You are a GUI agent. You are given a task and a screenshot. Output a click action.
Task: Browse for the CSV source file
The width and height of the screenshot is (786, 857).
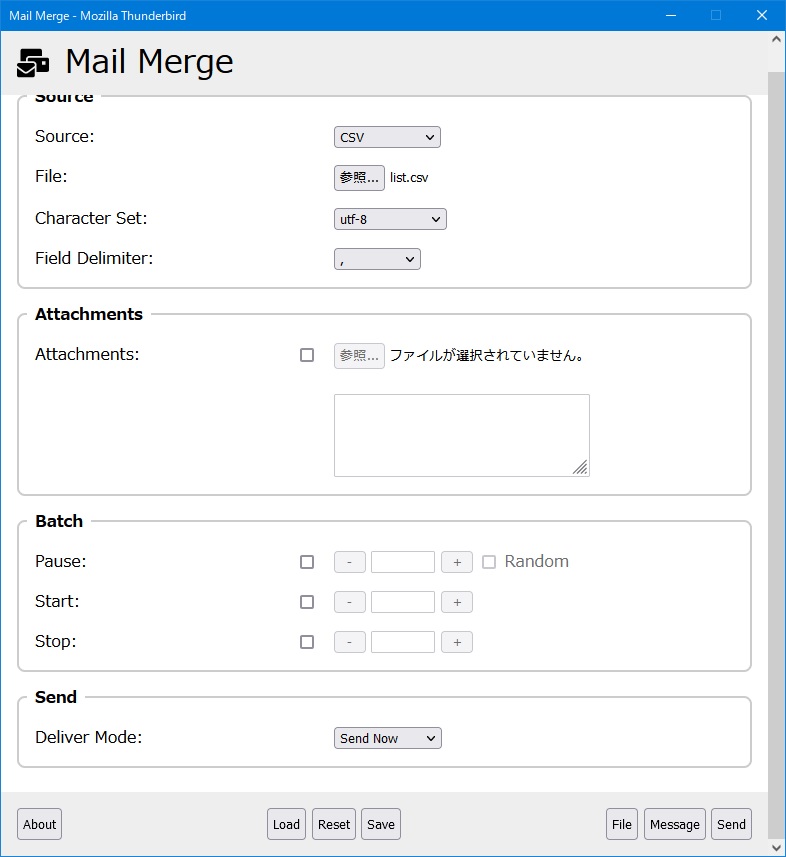click(x=359, y=178)
